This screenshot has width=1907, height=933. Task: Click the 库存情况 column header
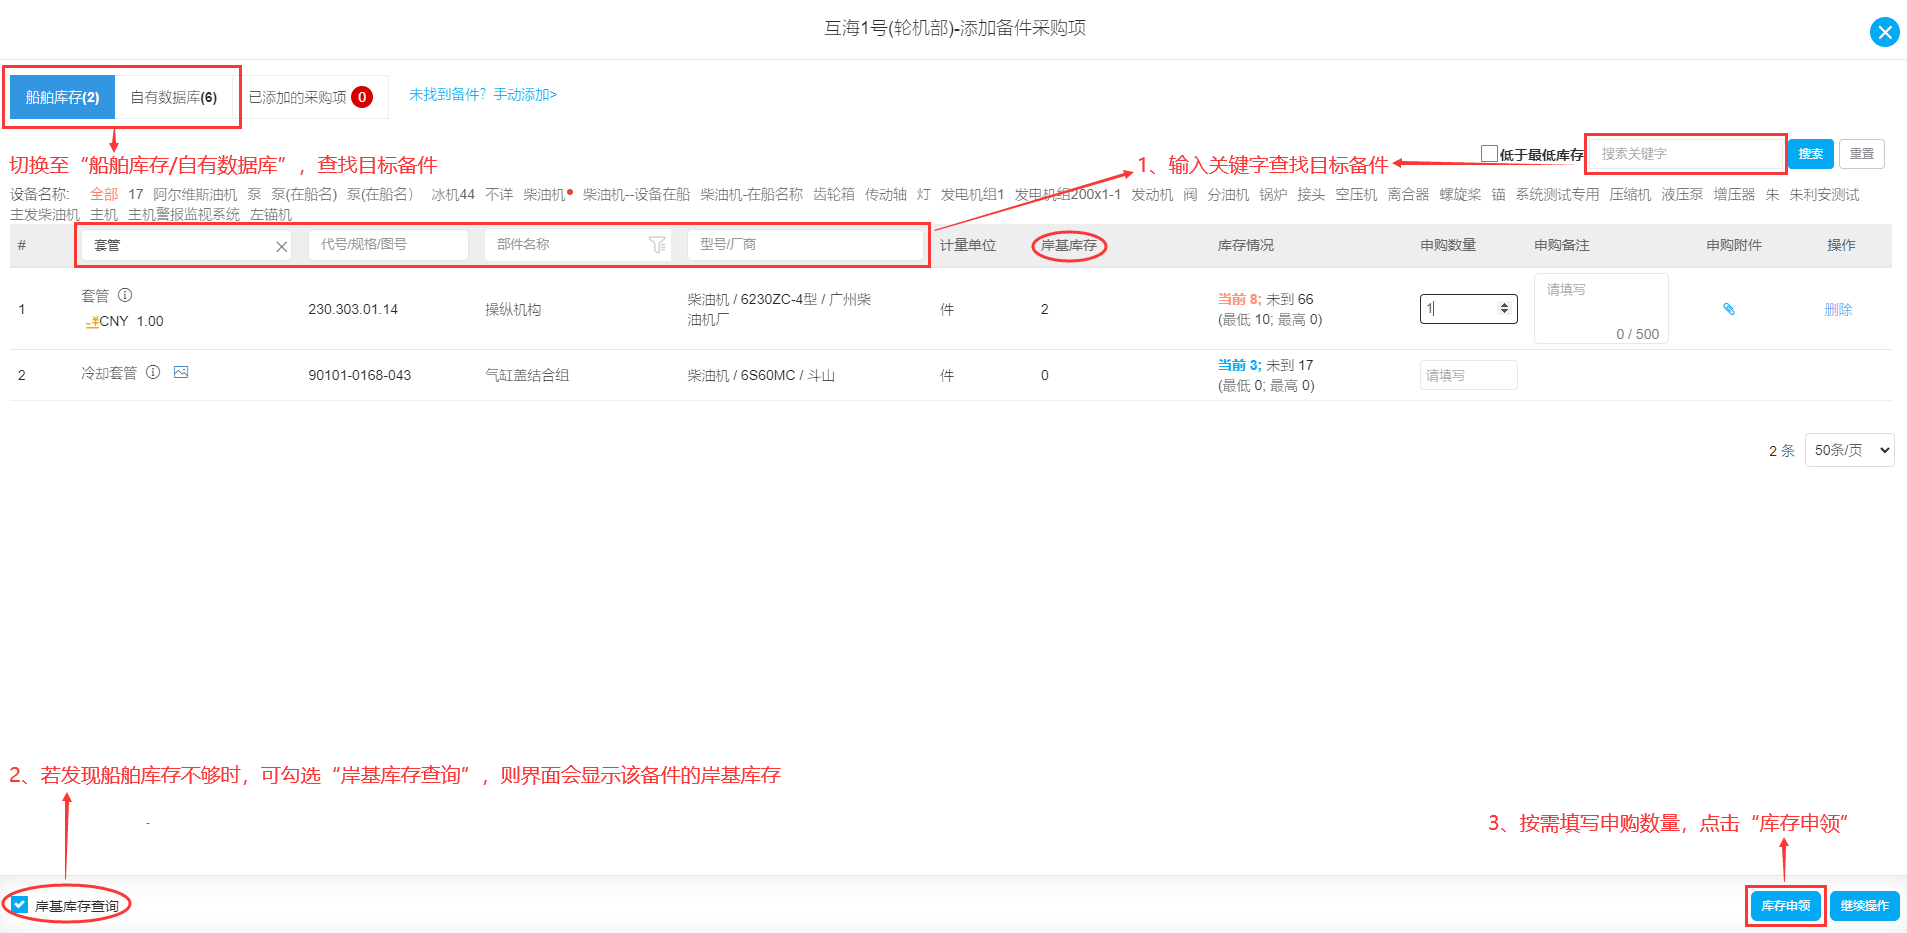(1246, 245)
